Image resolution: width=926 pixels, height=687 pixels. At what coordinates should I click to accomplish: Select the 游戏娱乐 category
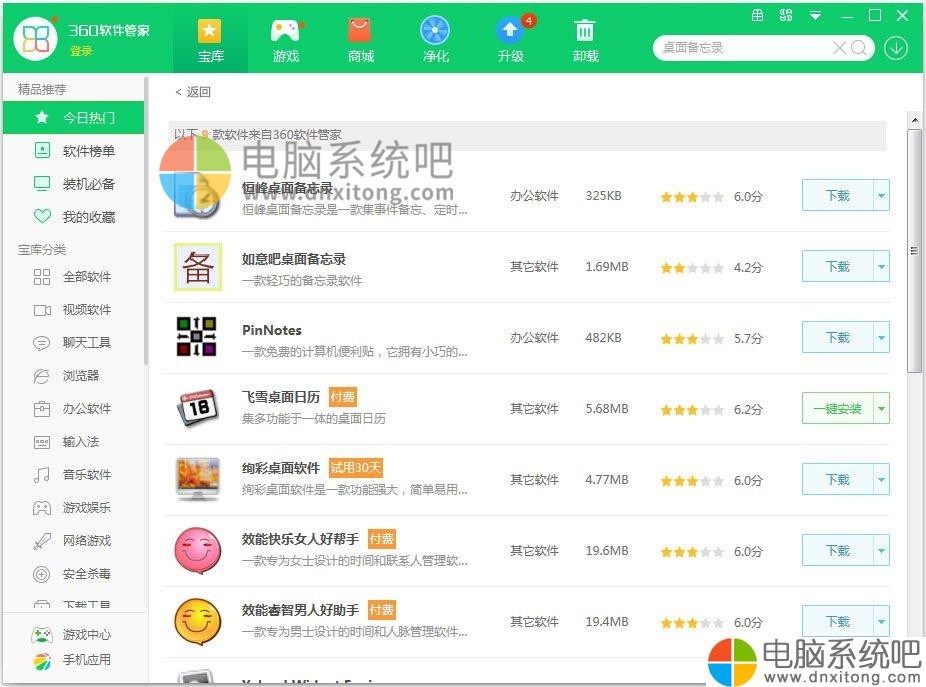pyautogui.click(x=73, y=507)
